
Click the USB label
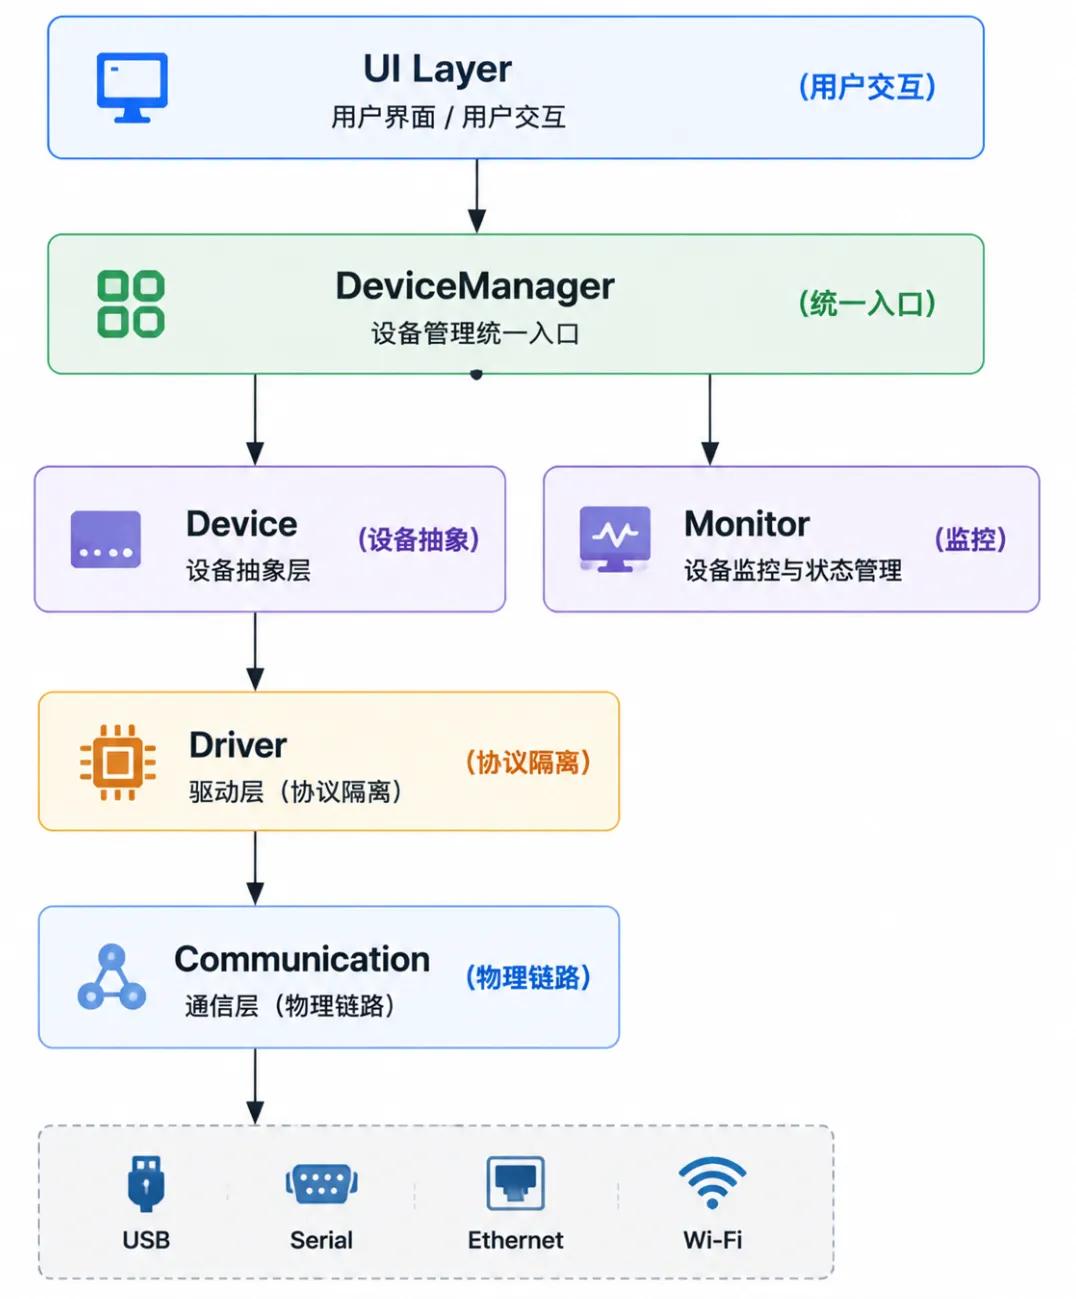point(146,1240)
